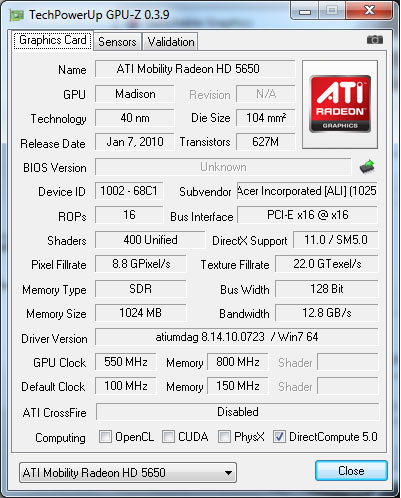The width and height of the screenshot is (401, 498).
Task: Click the Driver Version field atiumdag 8.14.10.0723
Action: click(237, 337)
